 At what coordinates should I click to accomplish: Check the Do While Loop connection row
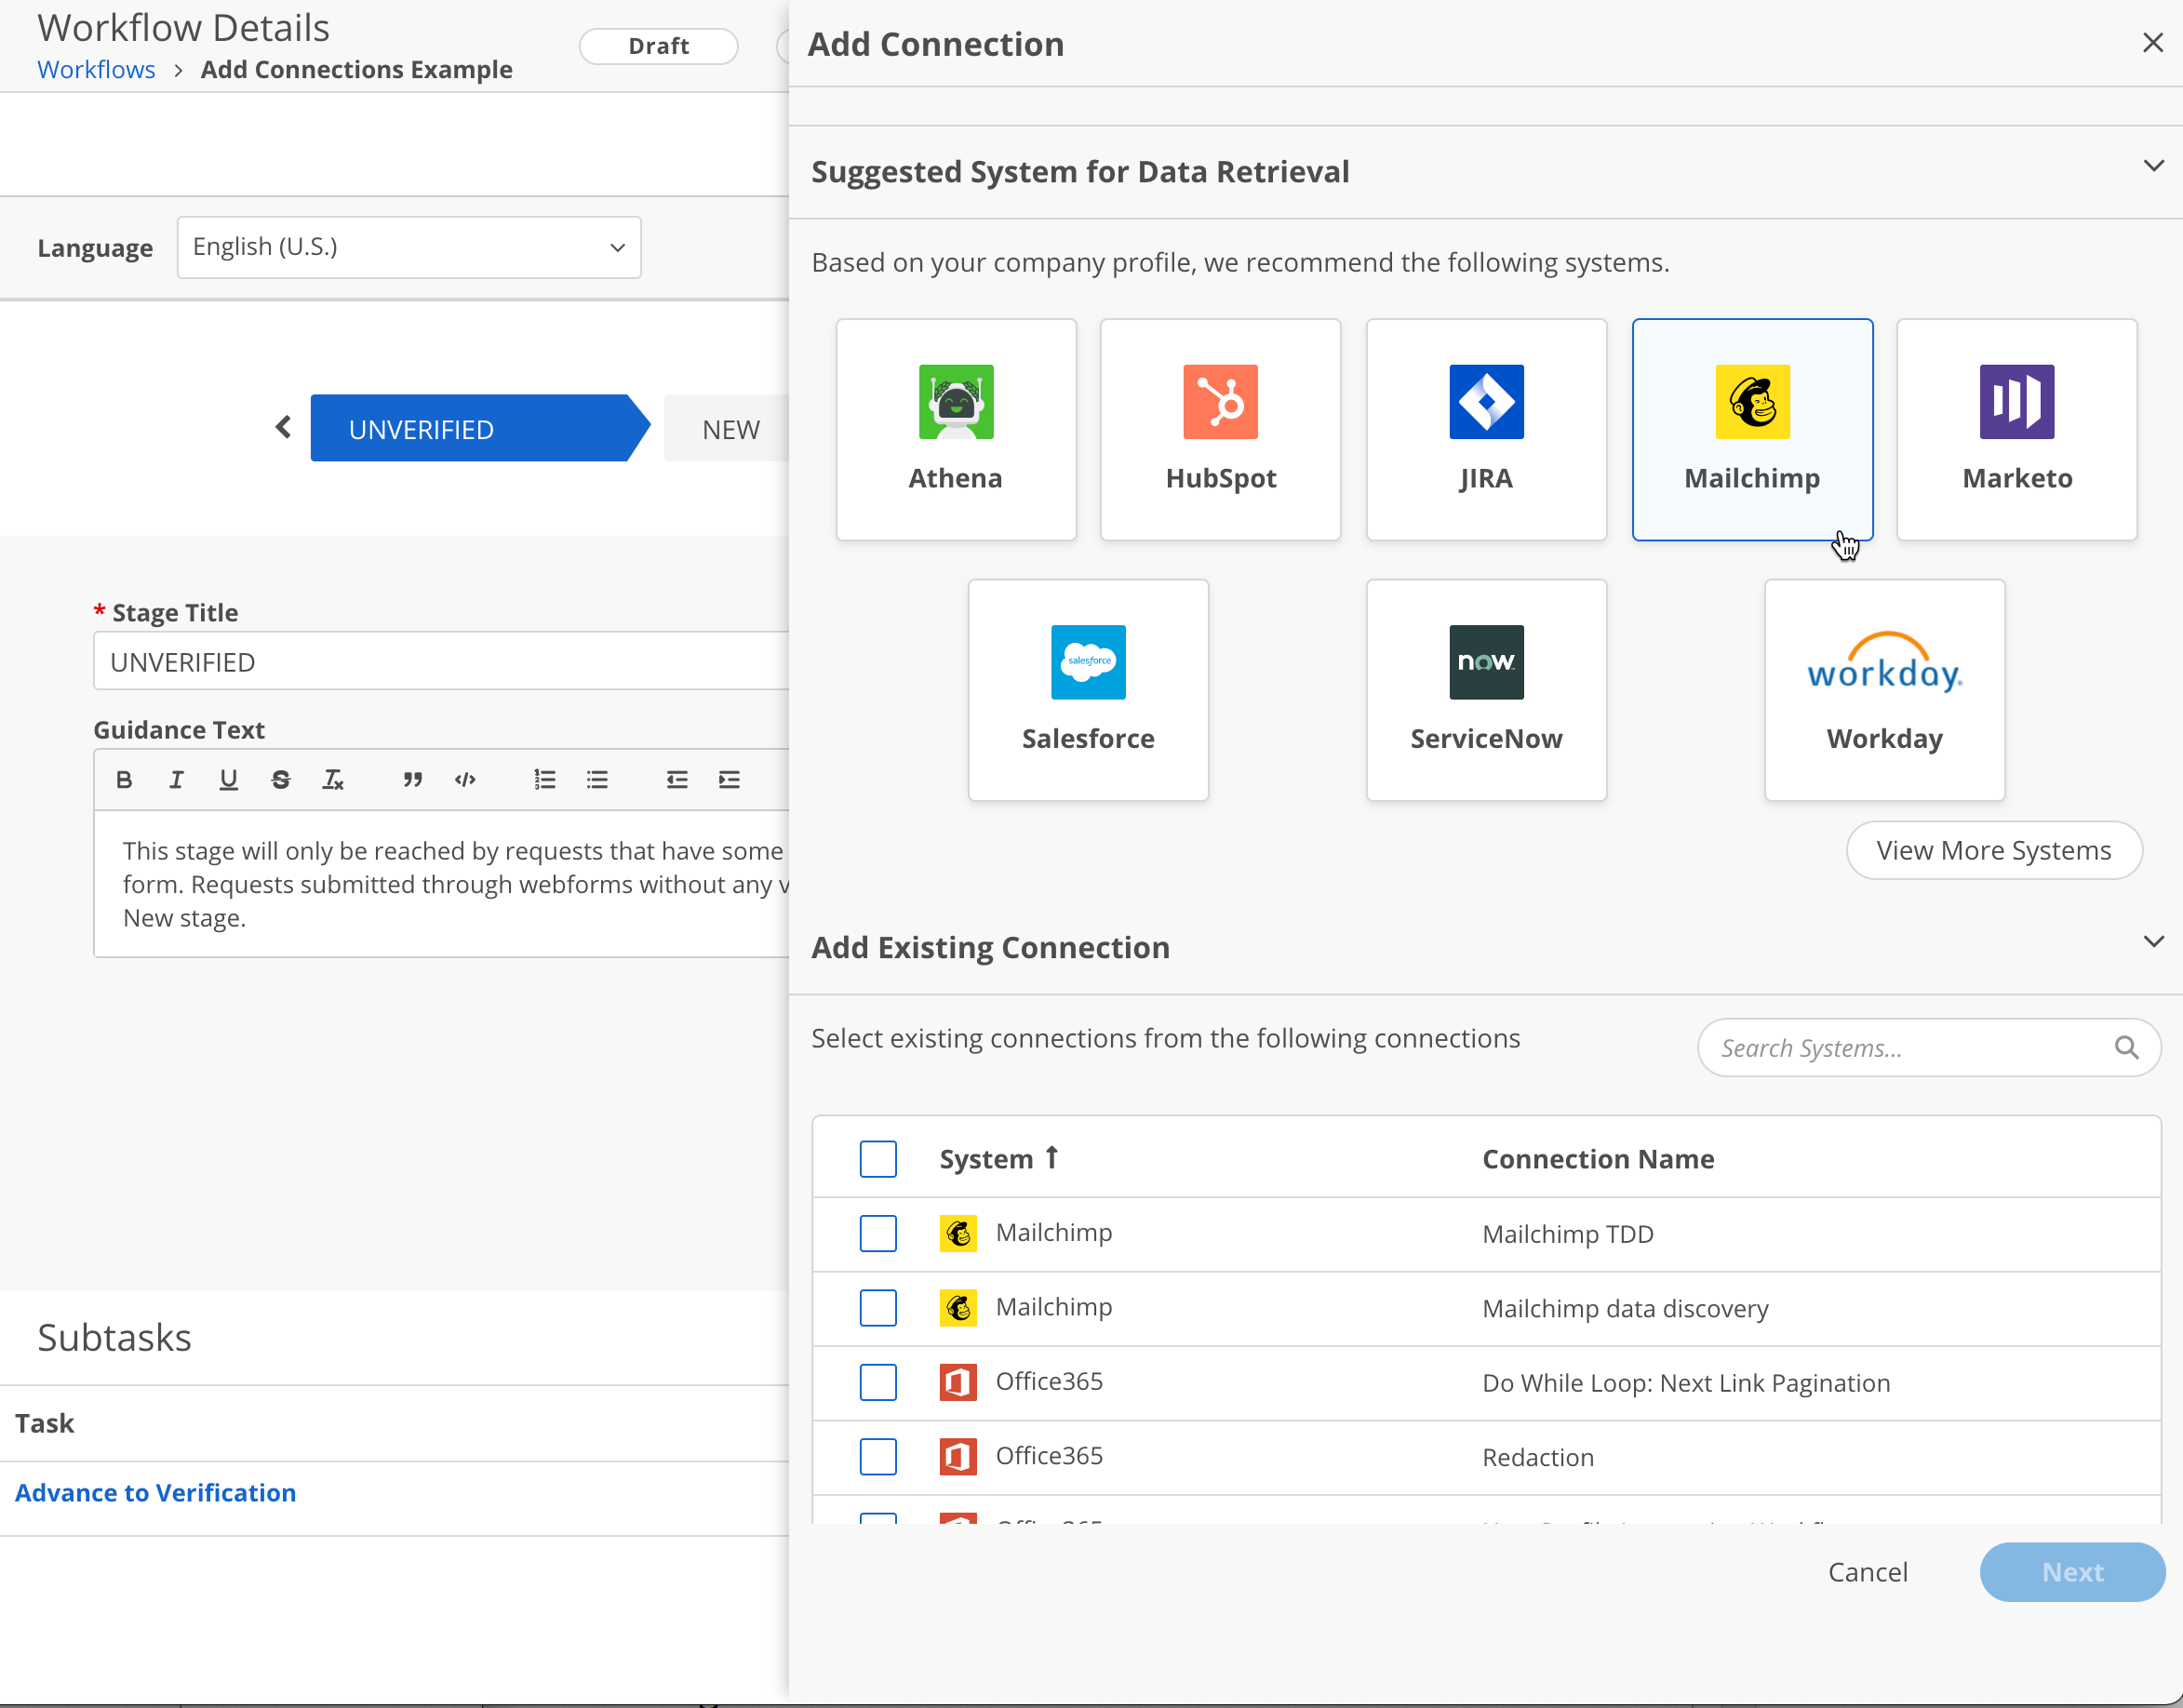coord(878,1382)
